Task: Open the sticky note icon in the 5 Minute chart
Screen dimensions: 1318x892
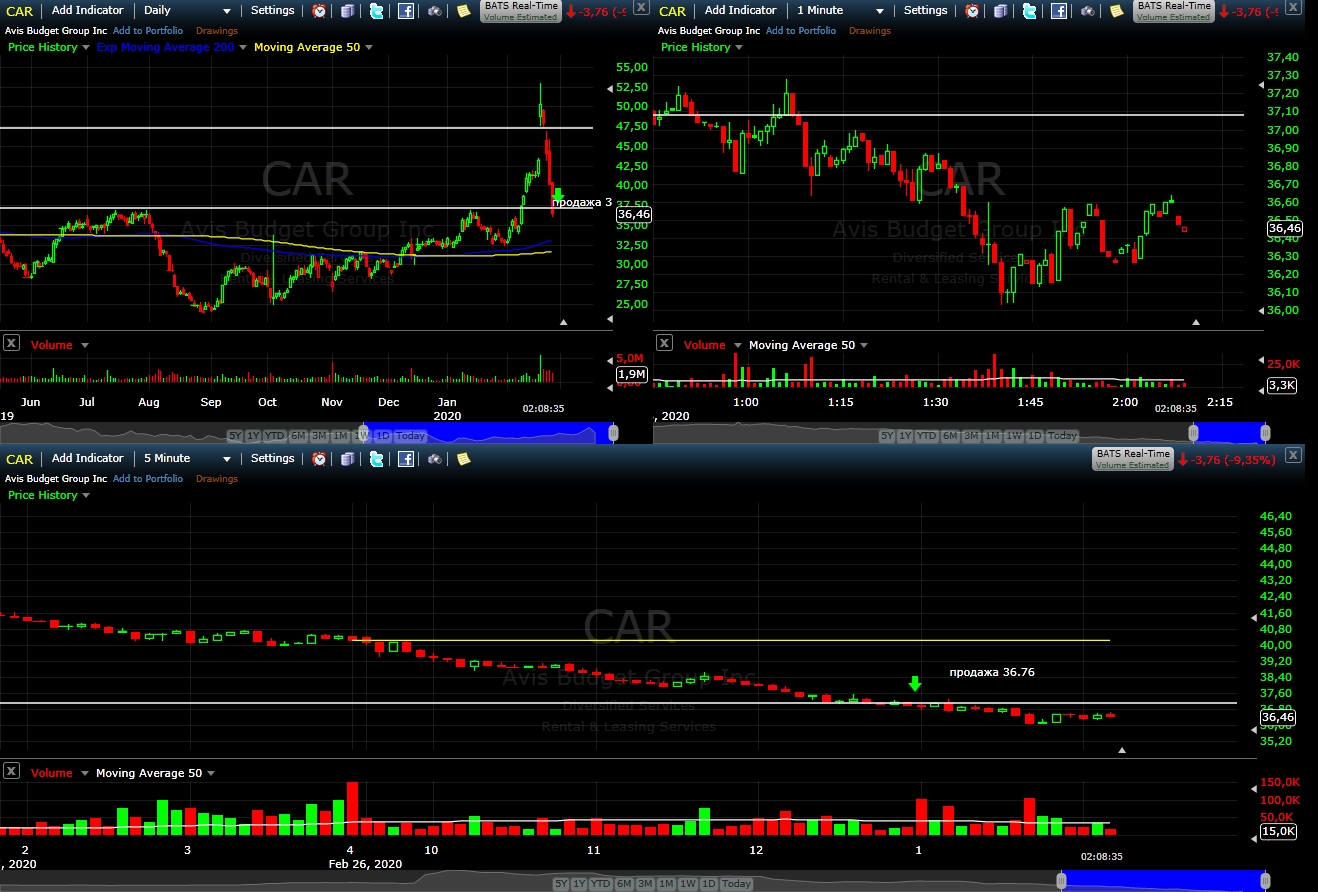Action: [463, 459]
